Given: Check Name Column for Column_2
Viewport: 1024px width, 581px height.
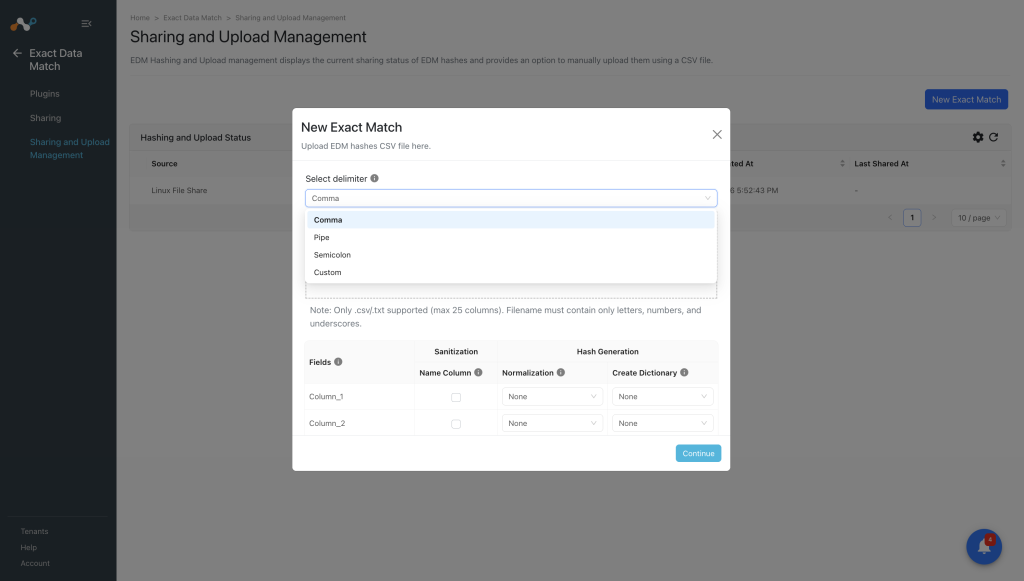Looking at the screenshot, I should pos(456,424).
